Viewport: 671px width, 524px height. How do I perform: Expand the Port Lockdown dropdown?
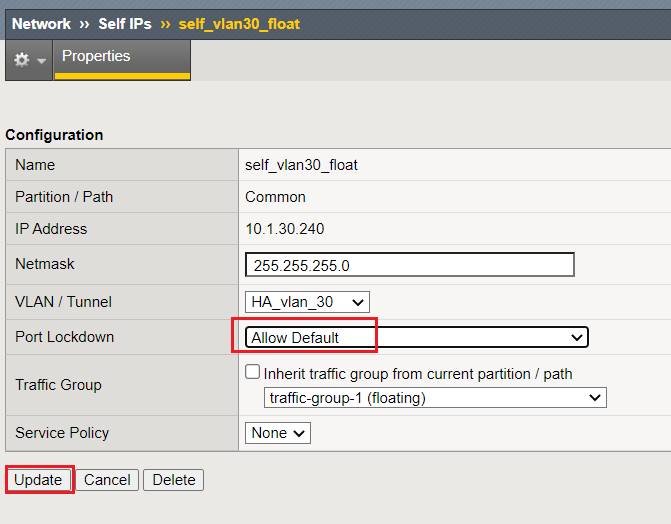tap(417, 337)
